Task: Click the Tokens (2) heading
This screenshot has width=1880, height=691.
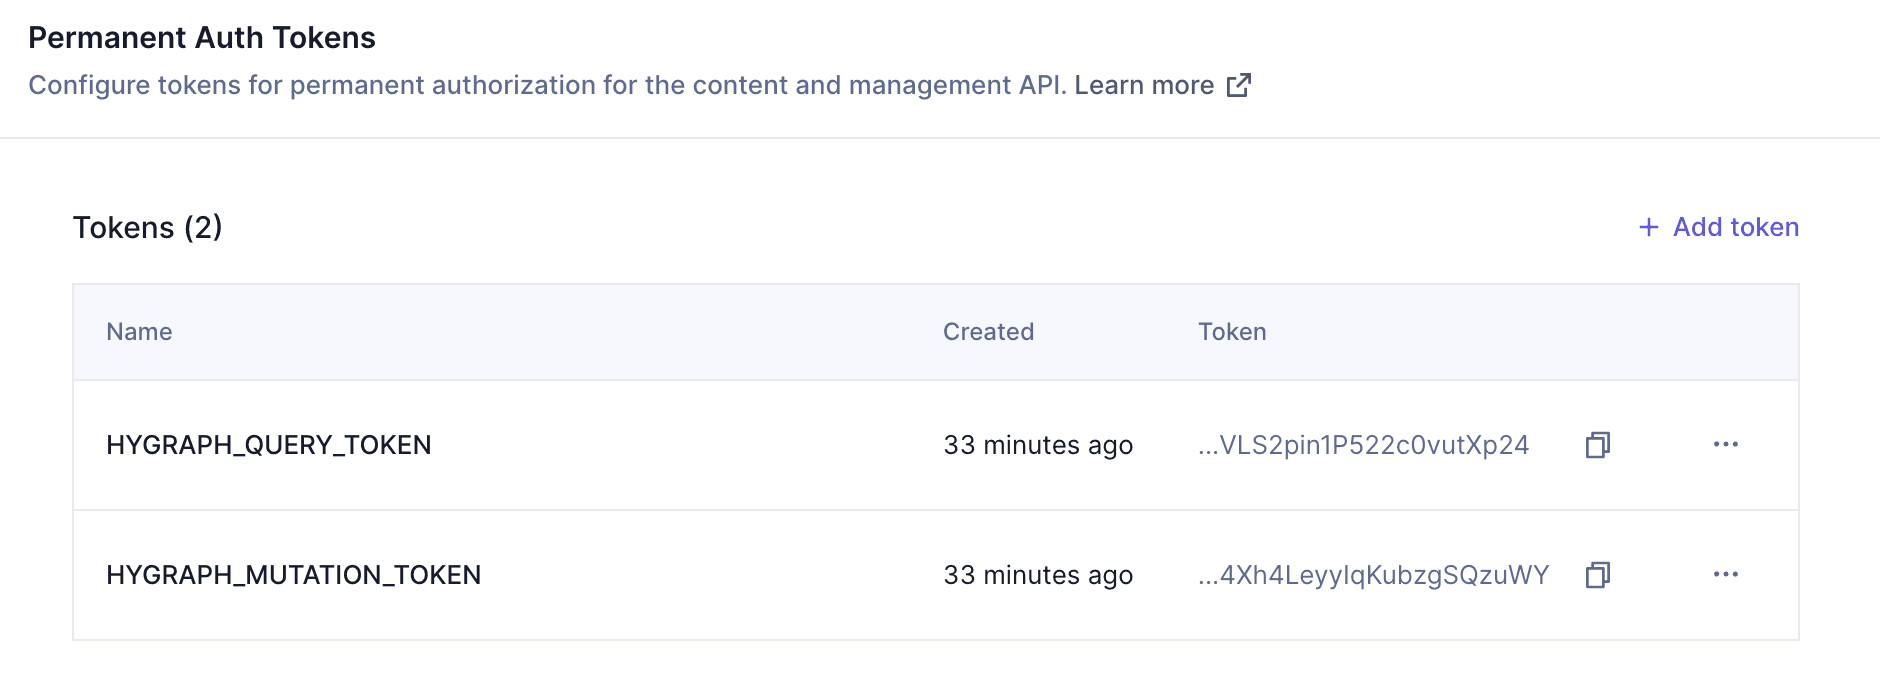Action: click(146, 227)
